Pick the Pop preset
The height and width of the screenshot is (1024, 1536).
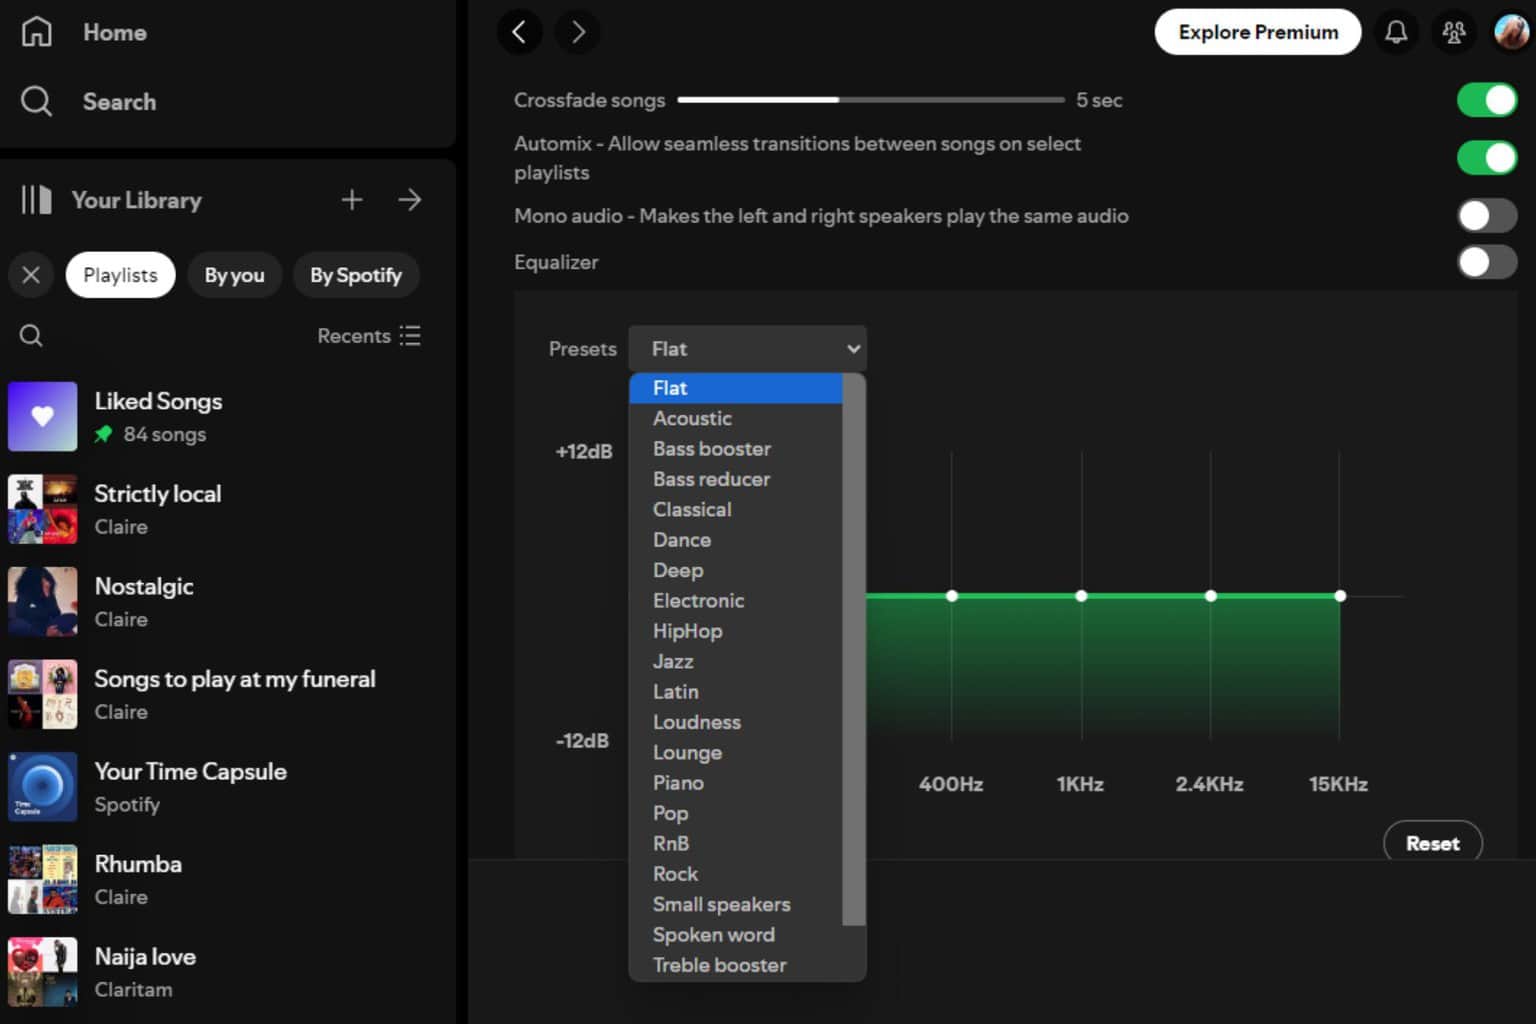tap(736, 813)
